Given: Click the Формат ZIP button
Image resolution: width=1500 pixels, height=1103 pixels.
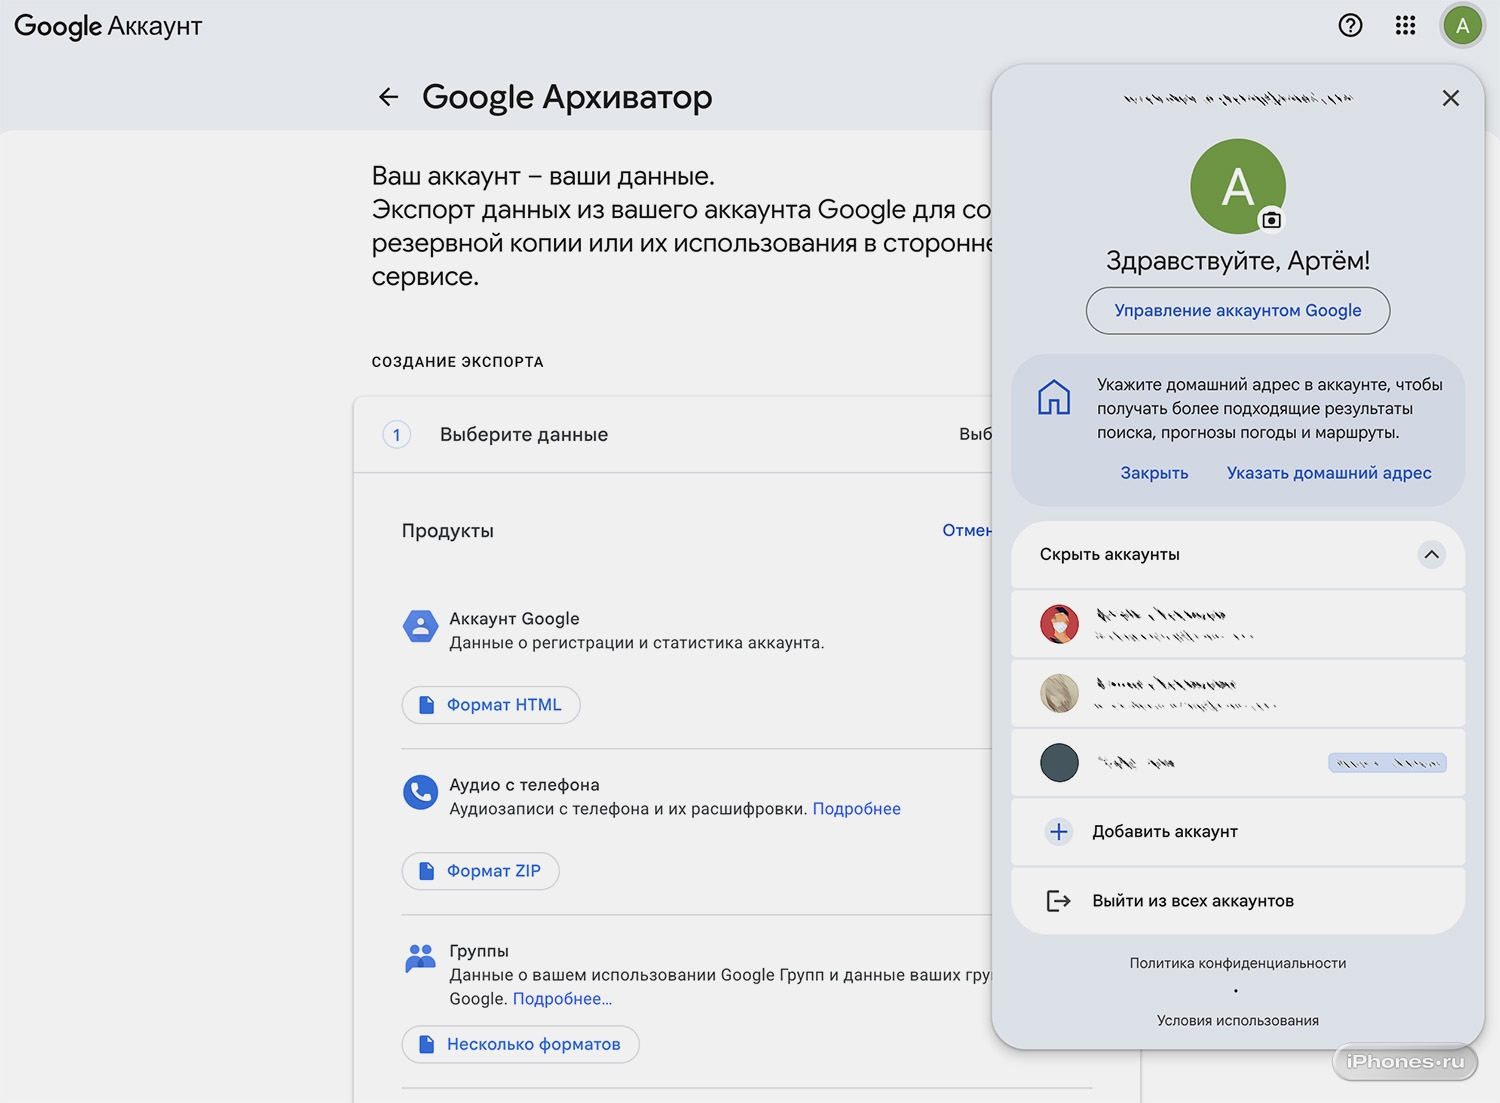Looking at the screenshot, I should 481,871.
